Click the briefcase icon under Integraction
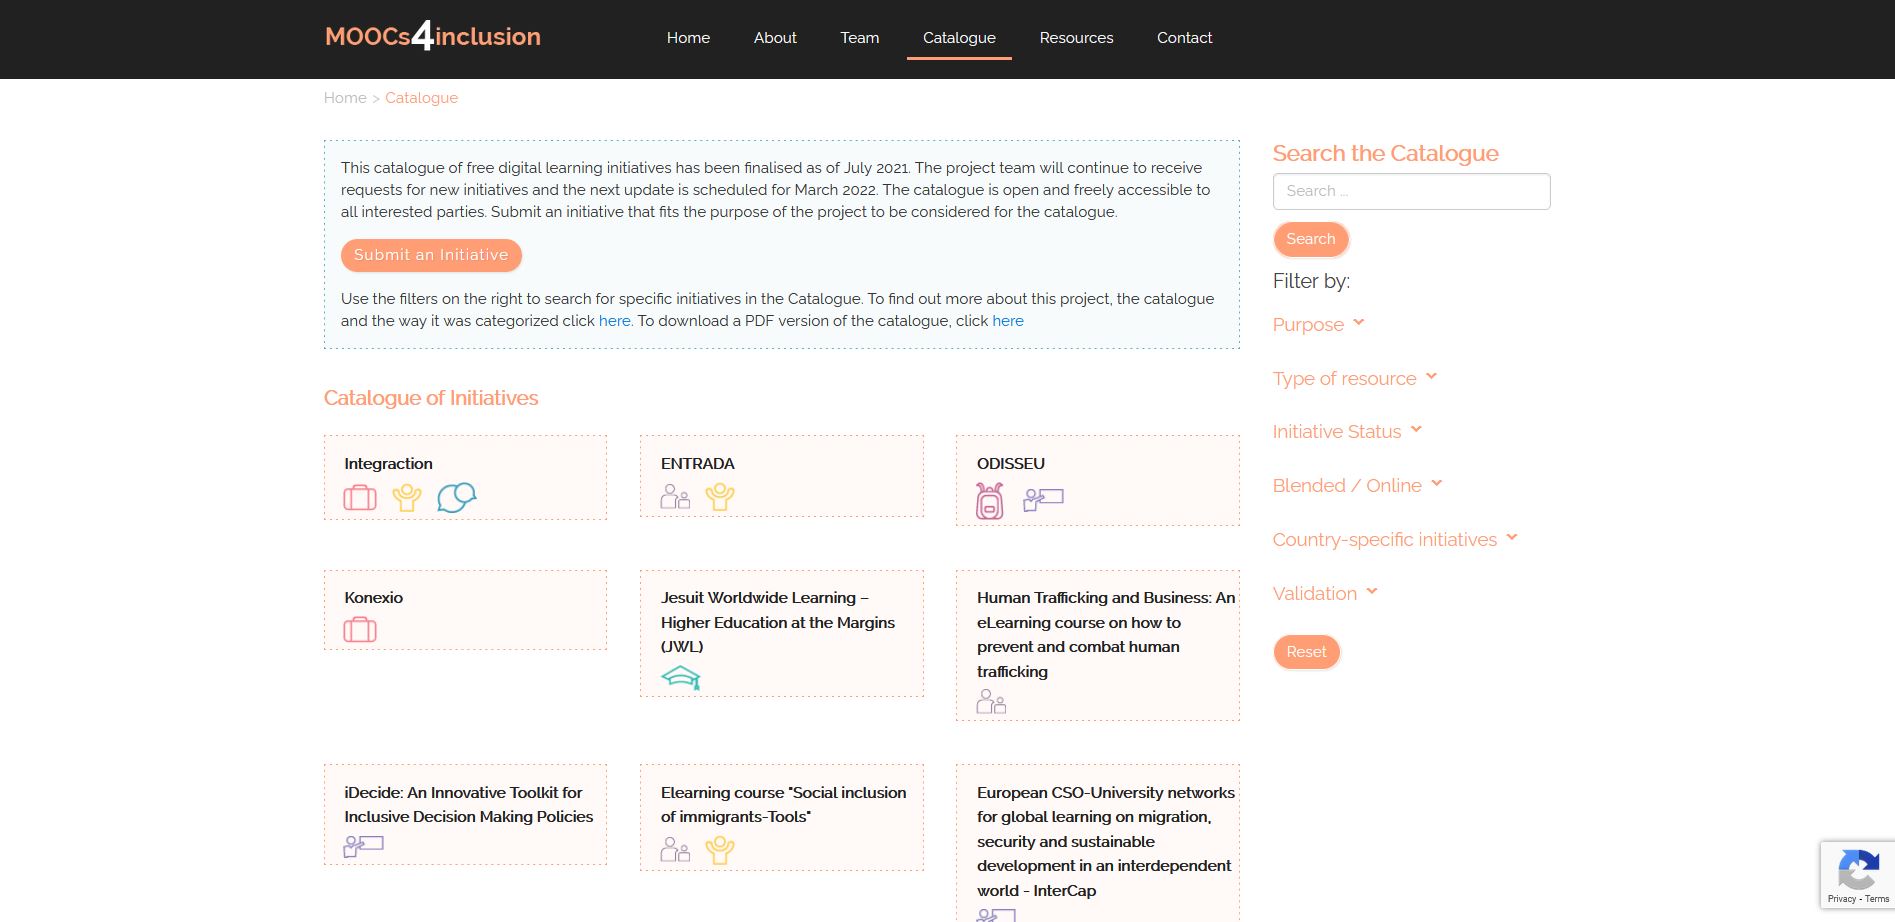The width and height of the screenshot is (1895, 922). pos(360,497)
